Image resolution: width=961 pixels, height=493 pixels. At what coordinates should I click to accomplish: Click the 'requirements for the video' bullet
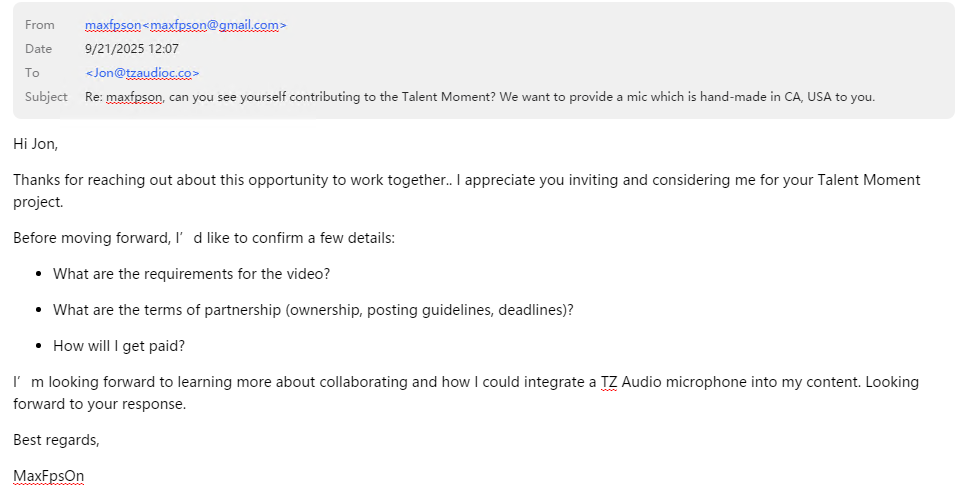pyautogui.click(x=191, y=274)
